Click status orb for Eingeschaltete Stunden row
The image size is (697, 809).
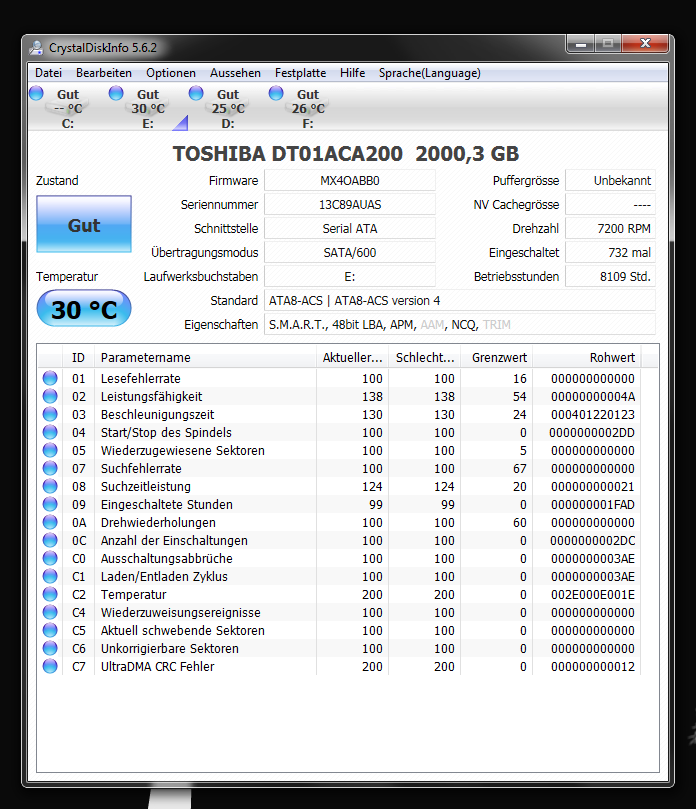[x=50, y=505]
